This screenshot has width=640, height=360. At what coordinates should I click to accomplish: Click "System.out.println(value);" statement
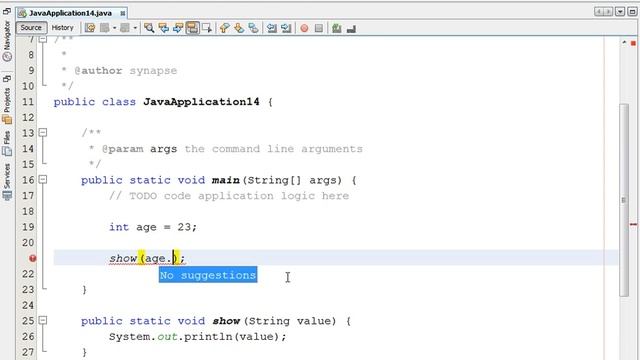(x=198, y=337)
